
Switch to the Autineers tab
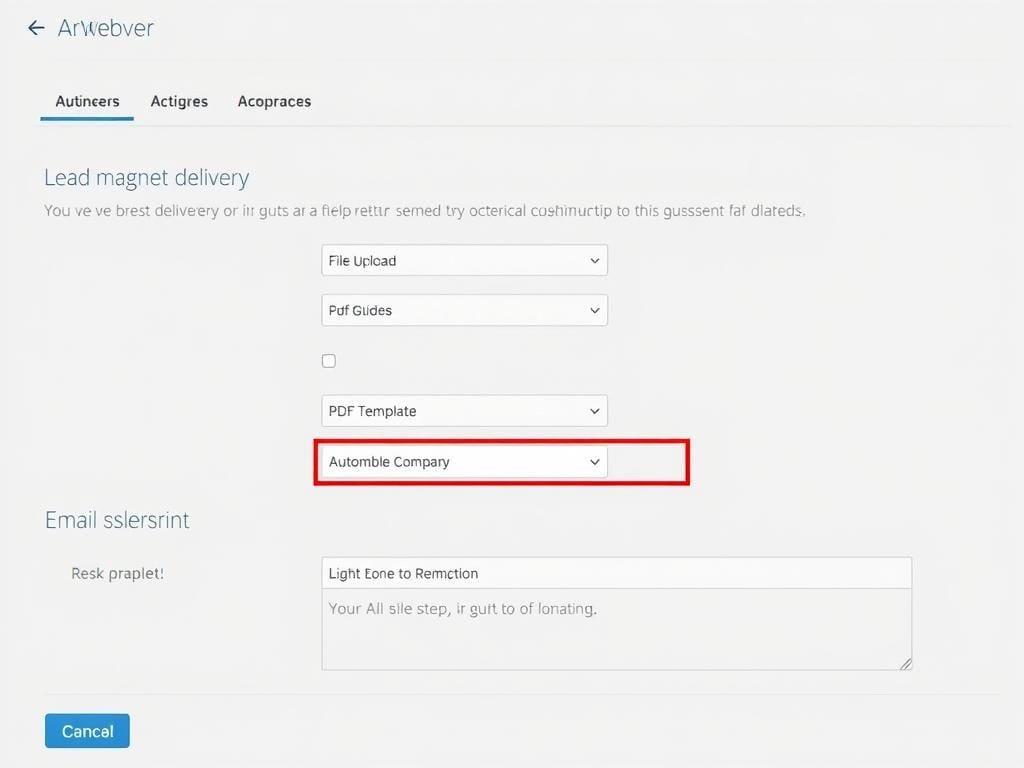[x=87, y=101]
